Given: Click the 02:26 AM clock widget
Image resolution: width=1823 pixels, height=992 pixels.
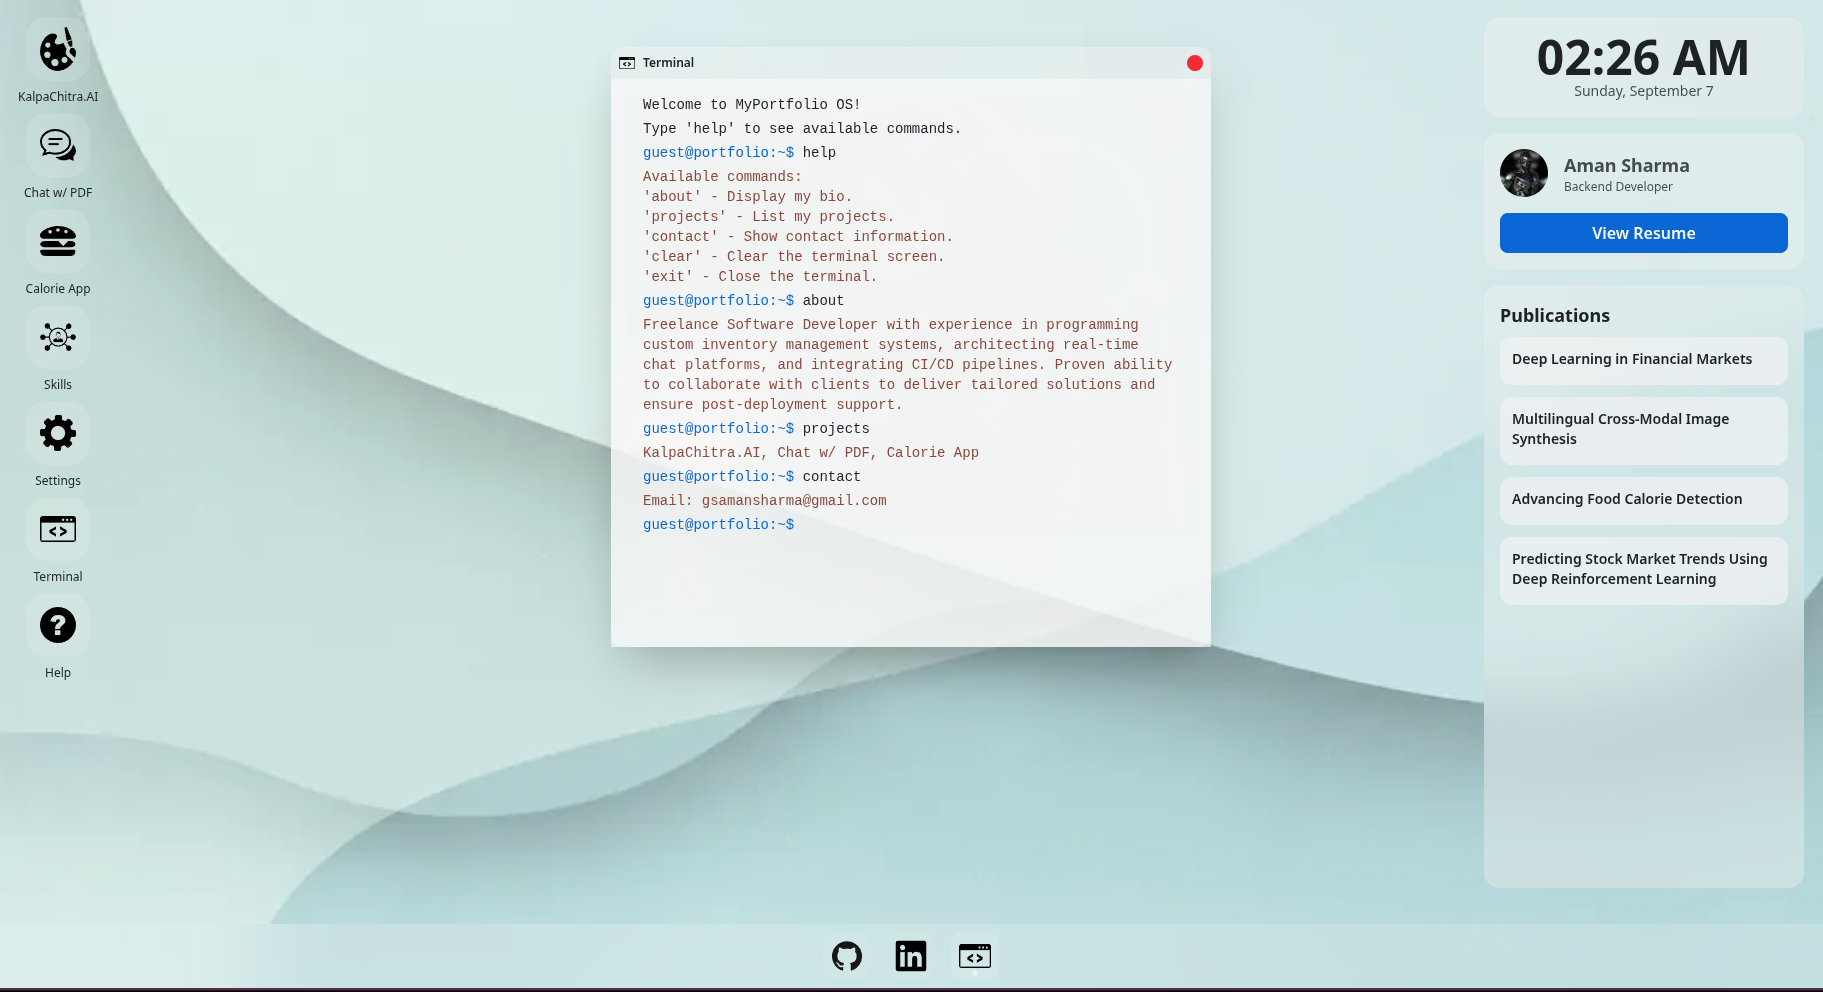Looking at the screenshot, I should tap(1643, 67).
